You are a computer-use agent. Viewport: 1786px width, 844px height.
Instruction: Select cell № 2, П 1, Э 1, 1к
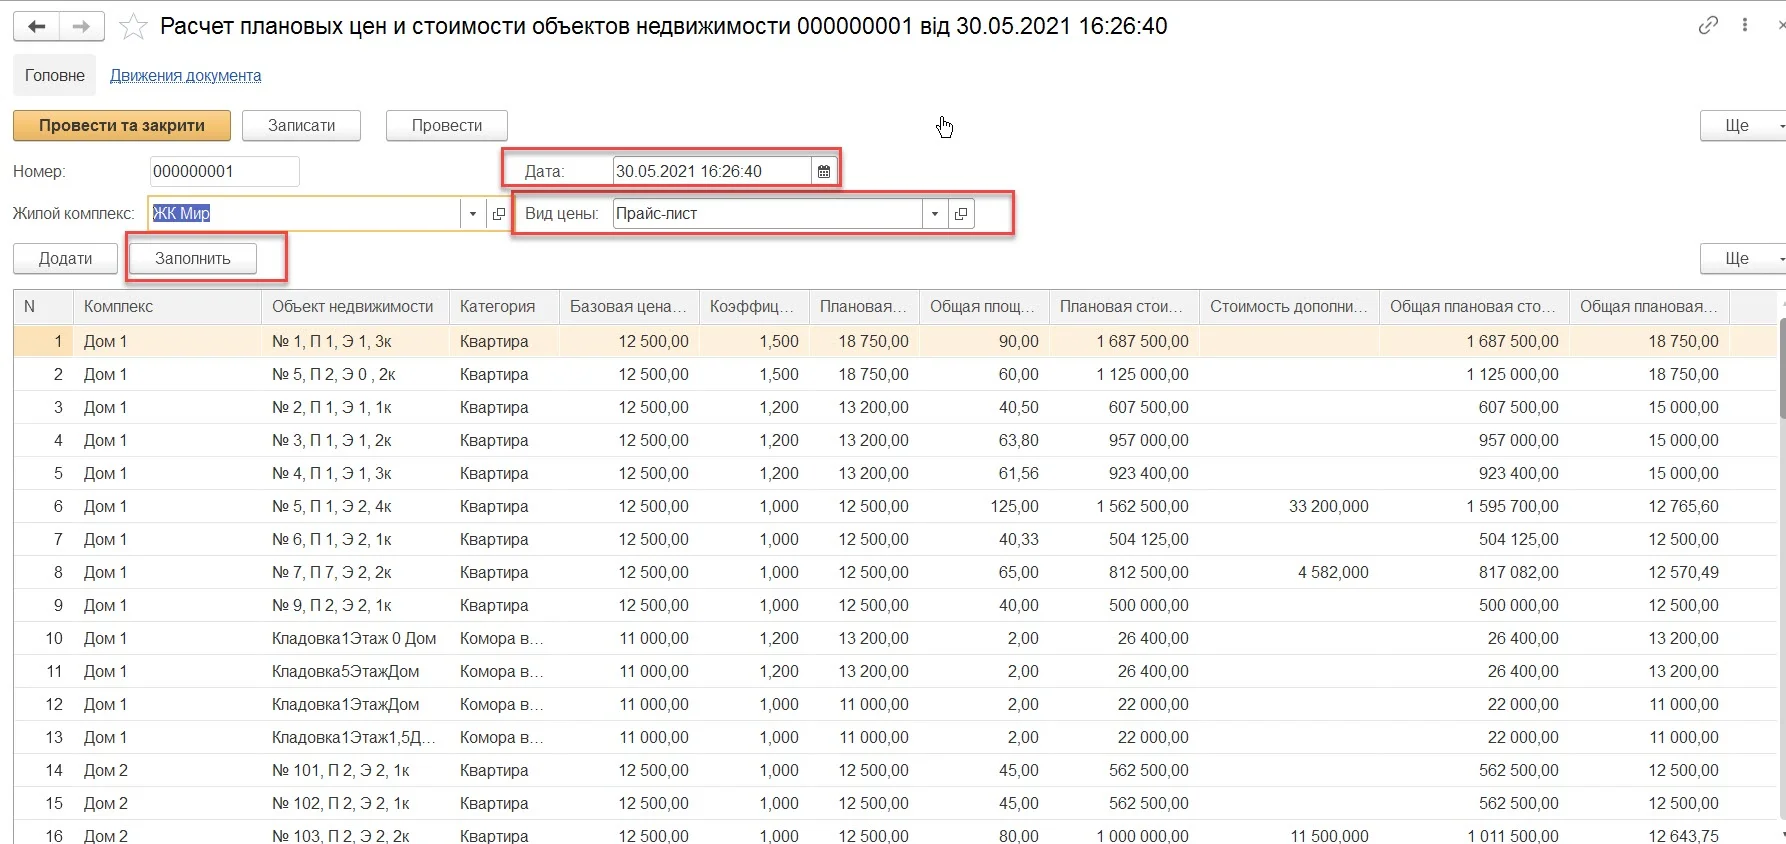click(355, 407)
